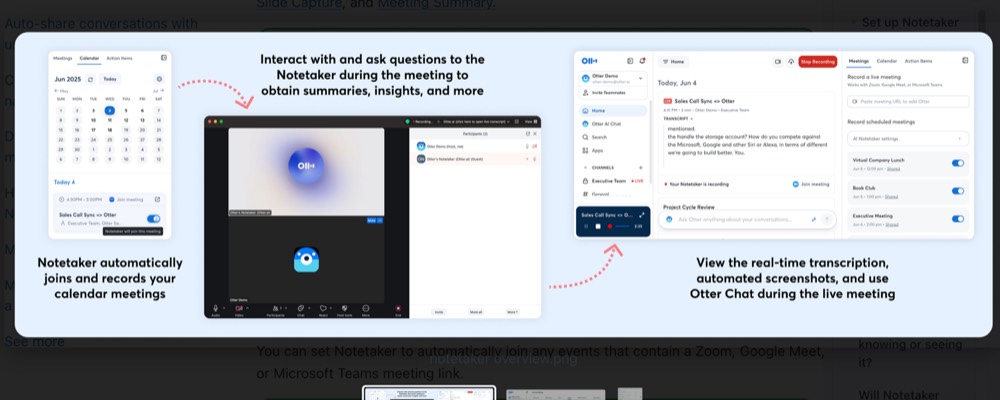Viewport: 1000px width, 400px height.
Task: Open calendar settings gear in calendar card
Action: 159,79
